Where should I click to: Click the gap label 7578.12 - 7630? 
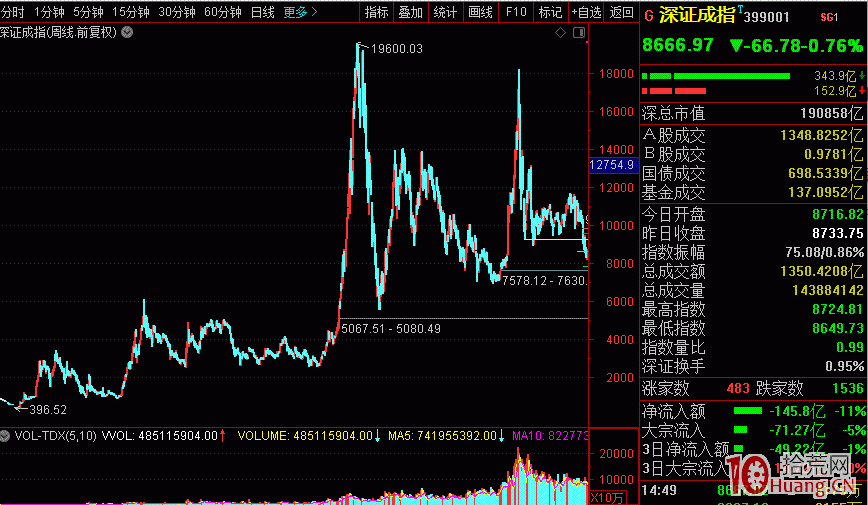(544, 281)
